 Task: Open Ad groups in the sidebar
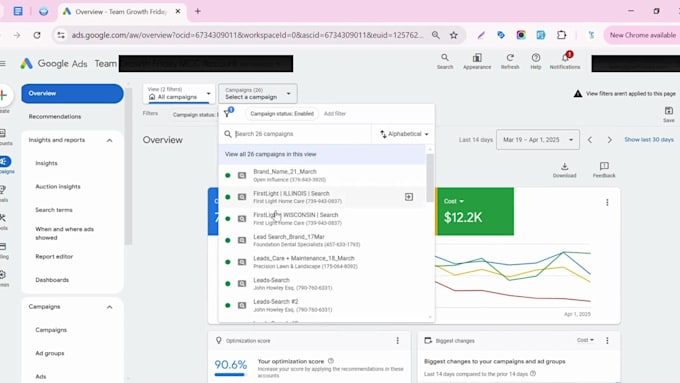click(x=50, y=353)
